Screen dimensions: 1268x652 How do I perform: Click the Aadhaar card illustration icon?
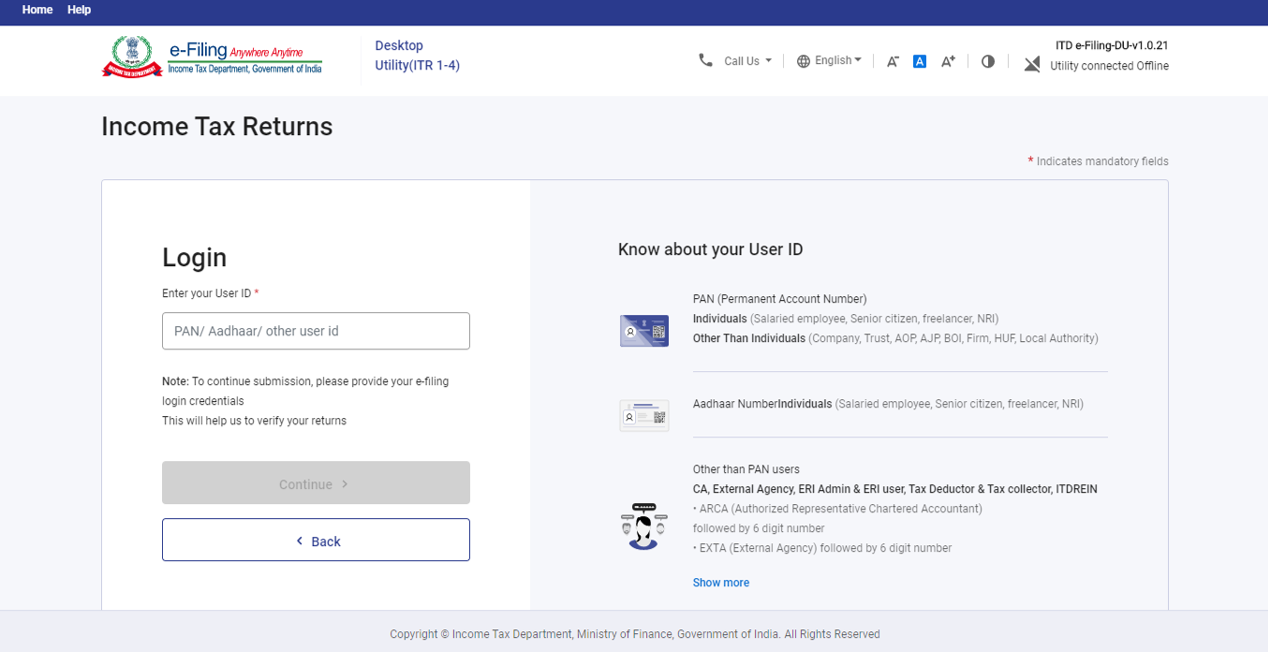coord(644,415)
